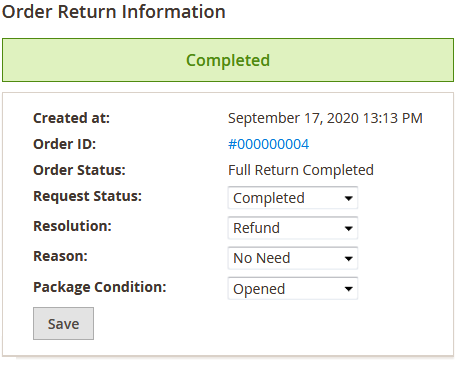The width and height of the screenshot is (459, 373).
Task: Click the Order ID label
Action: click(x=64, y=144)
